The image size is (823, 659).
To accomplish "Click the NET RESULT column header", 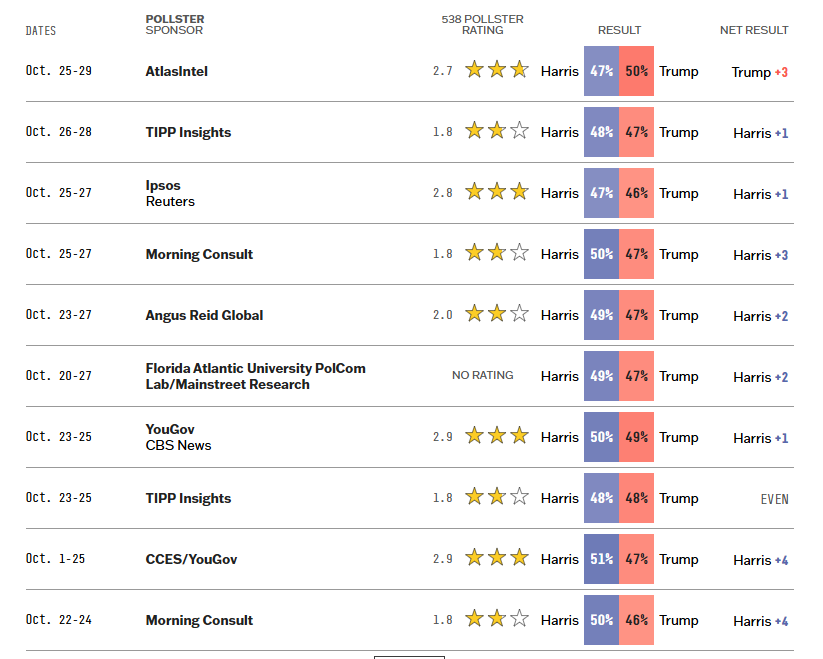I will (754, 30).
